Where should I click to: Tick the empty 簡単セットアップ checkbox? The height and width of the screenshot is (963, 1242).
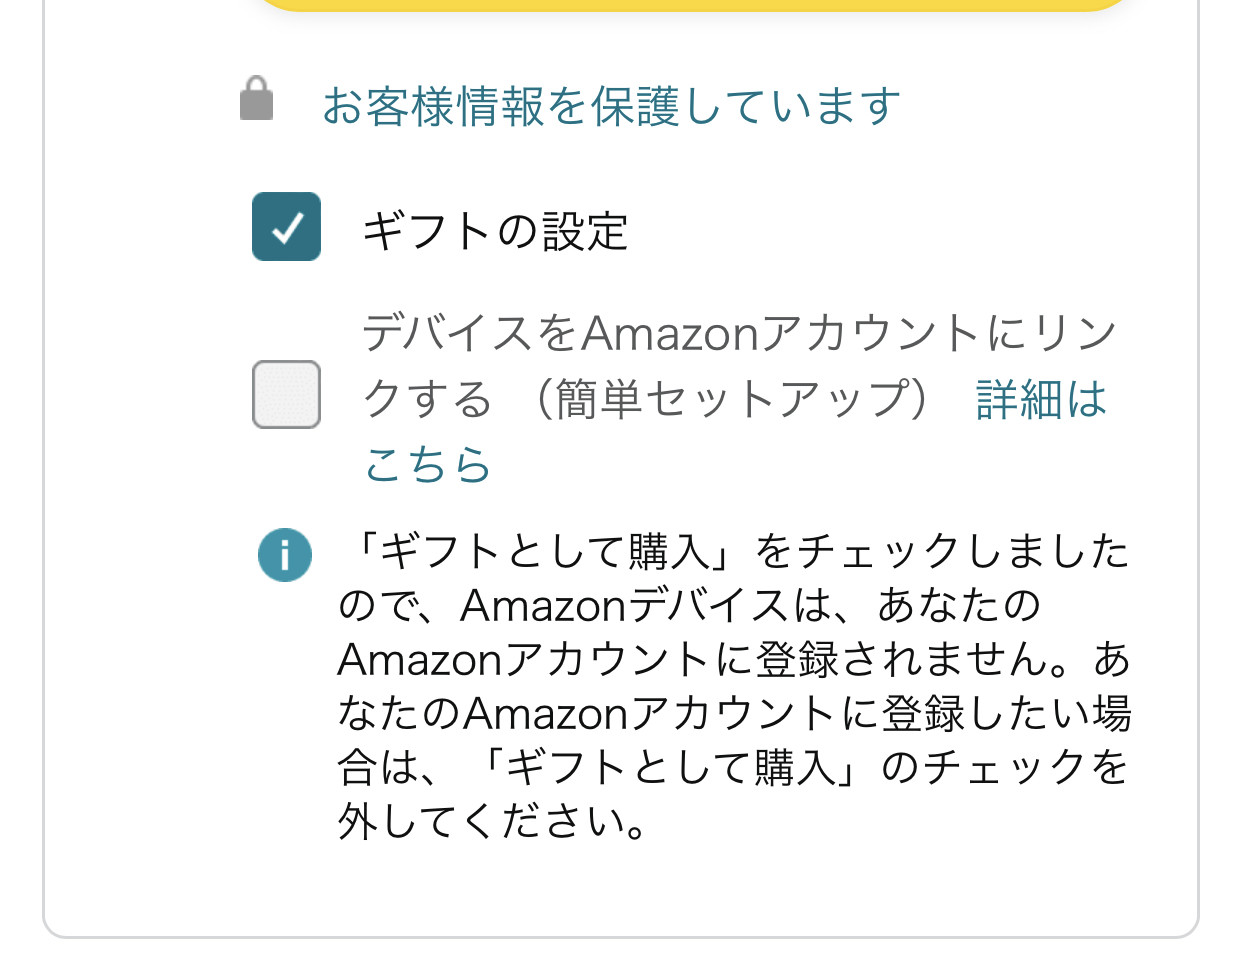(x=287, y=395)
